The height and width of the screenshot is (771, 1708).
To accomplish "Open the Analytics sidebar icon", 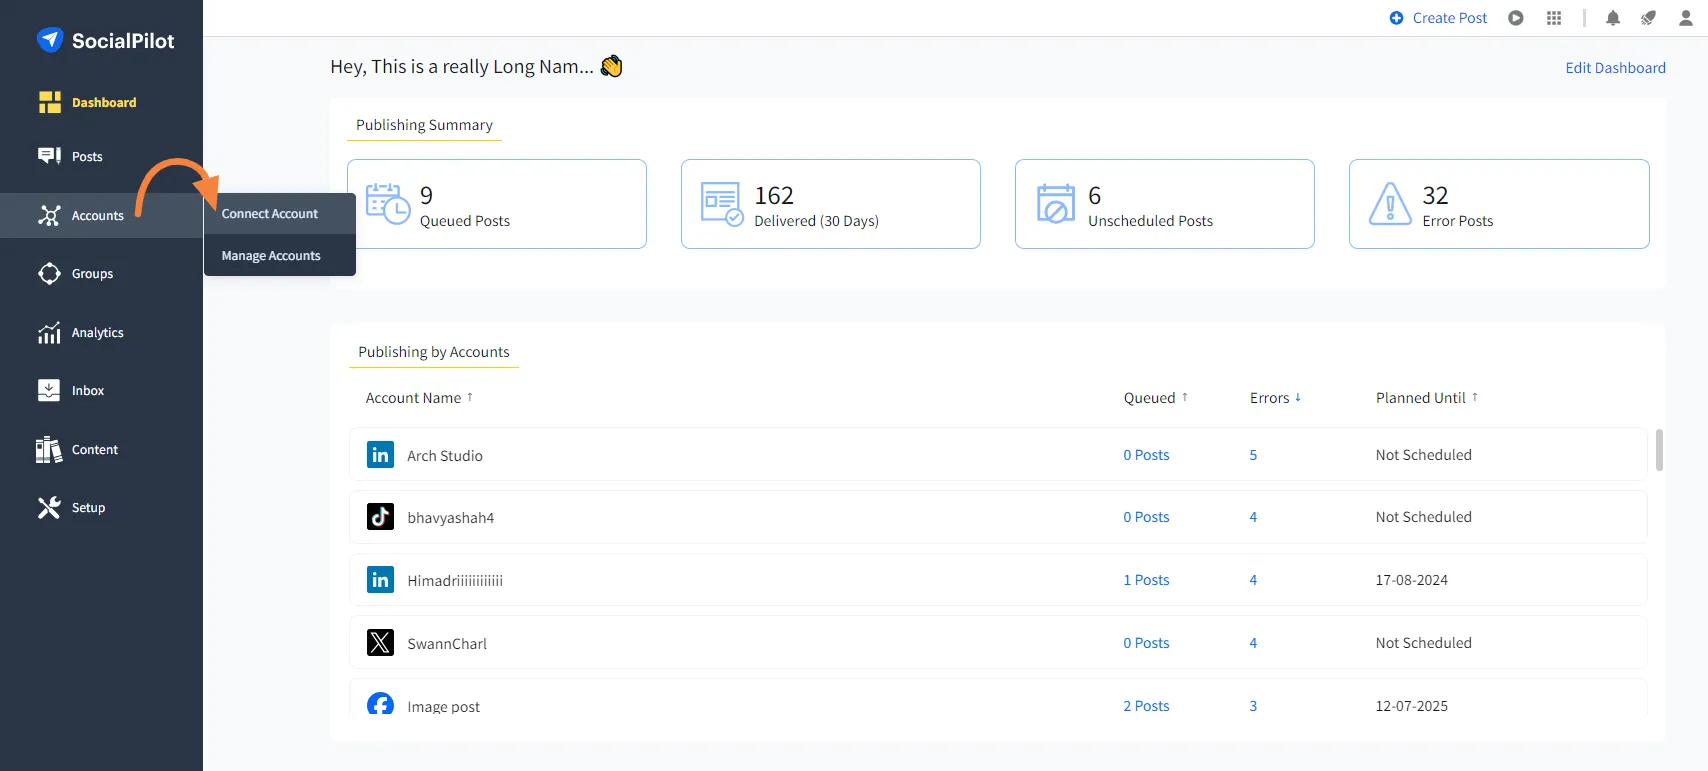I will click(49, 333).
